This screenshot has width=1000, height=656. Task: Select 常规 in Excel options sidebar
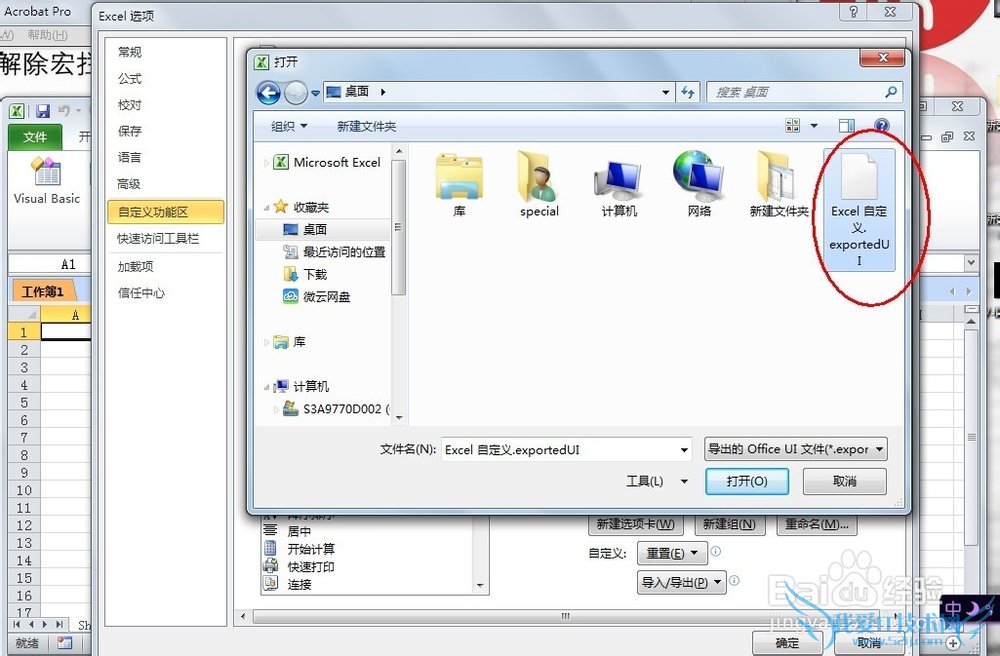click(x=129, y=52)
